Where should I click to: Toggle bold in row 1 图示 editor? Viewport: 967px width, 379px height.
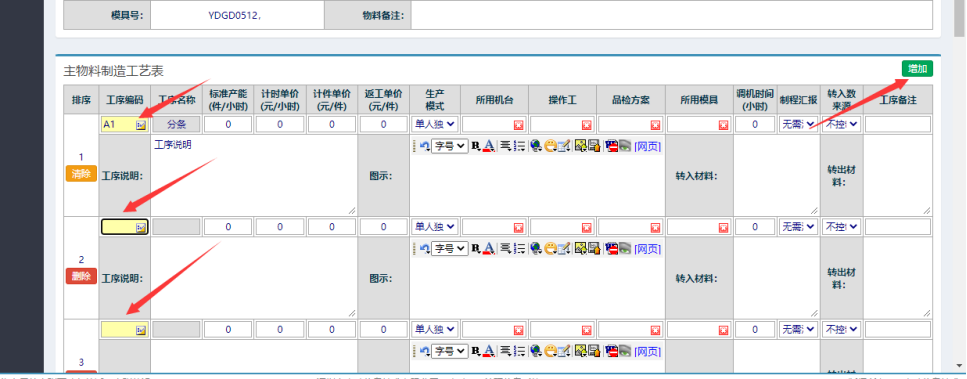pyautogui.click(x=475, y=146)
